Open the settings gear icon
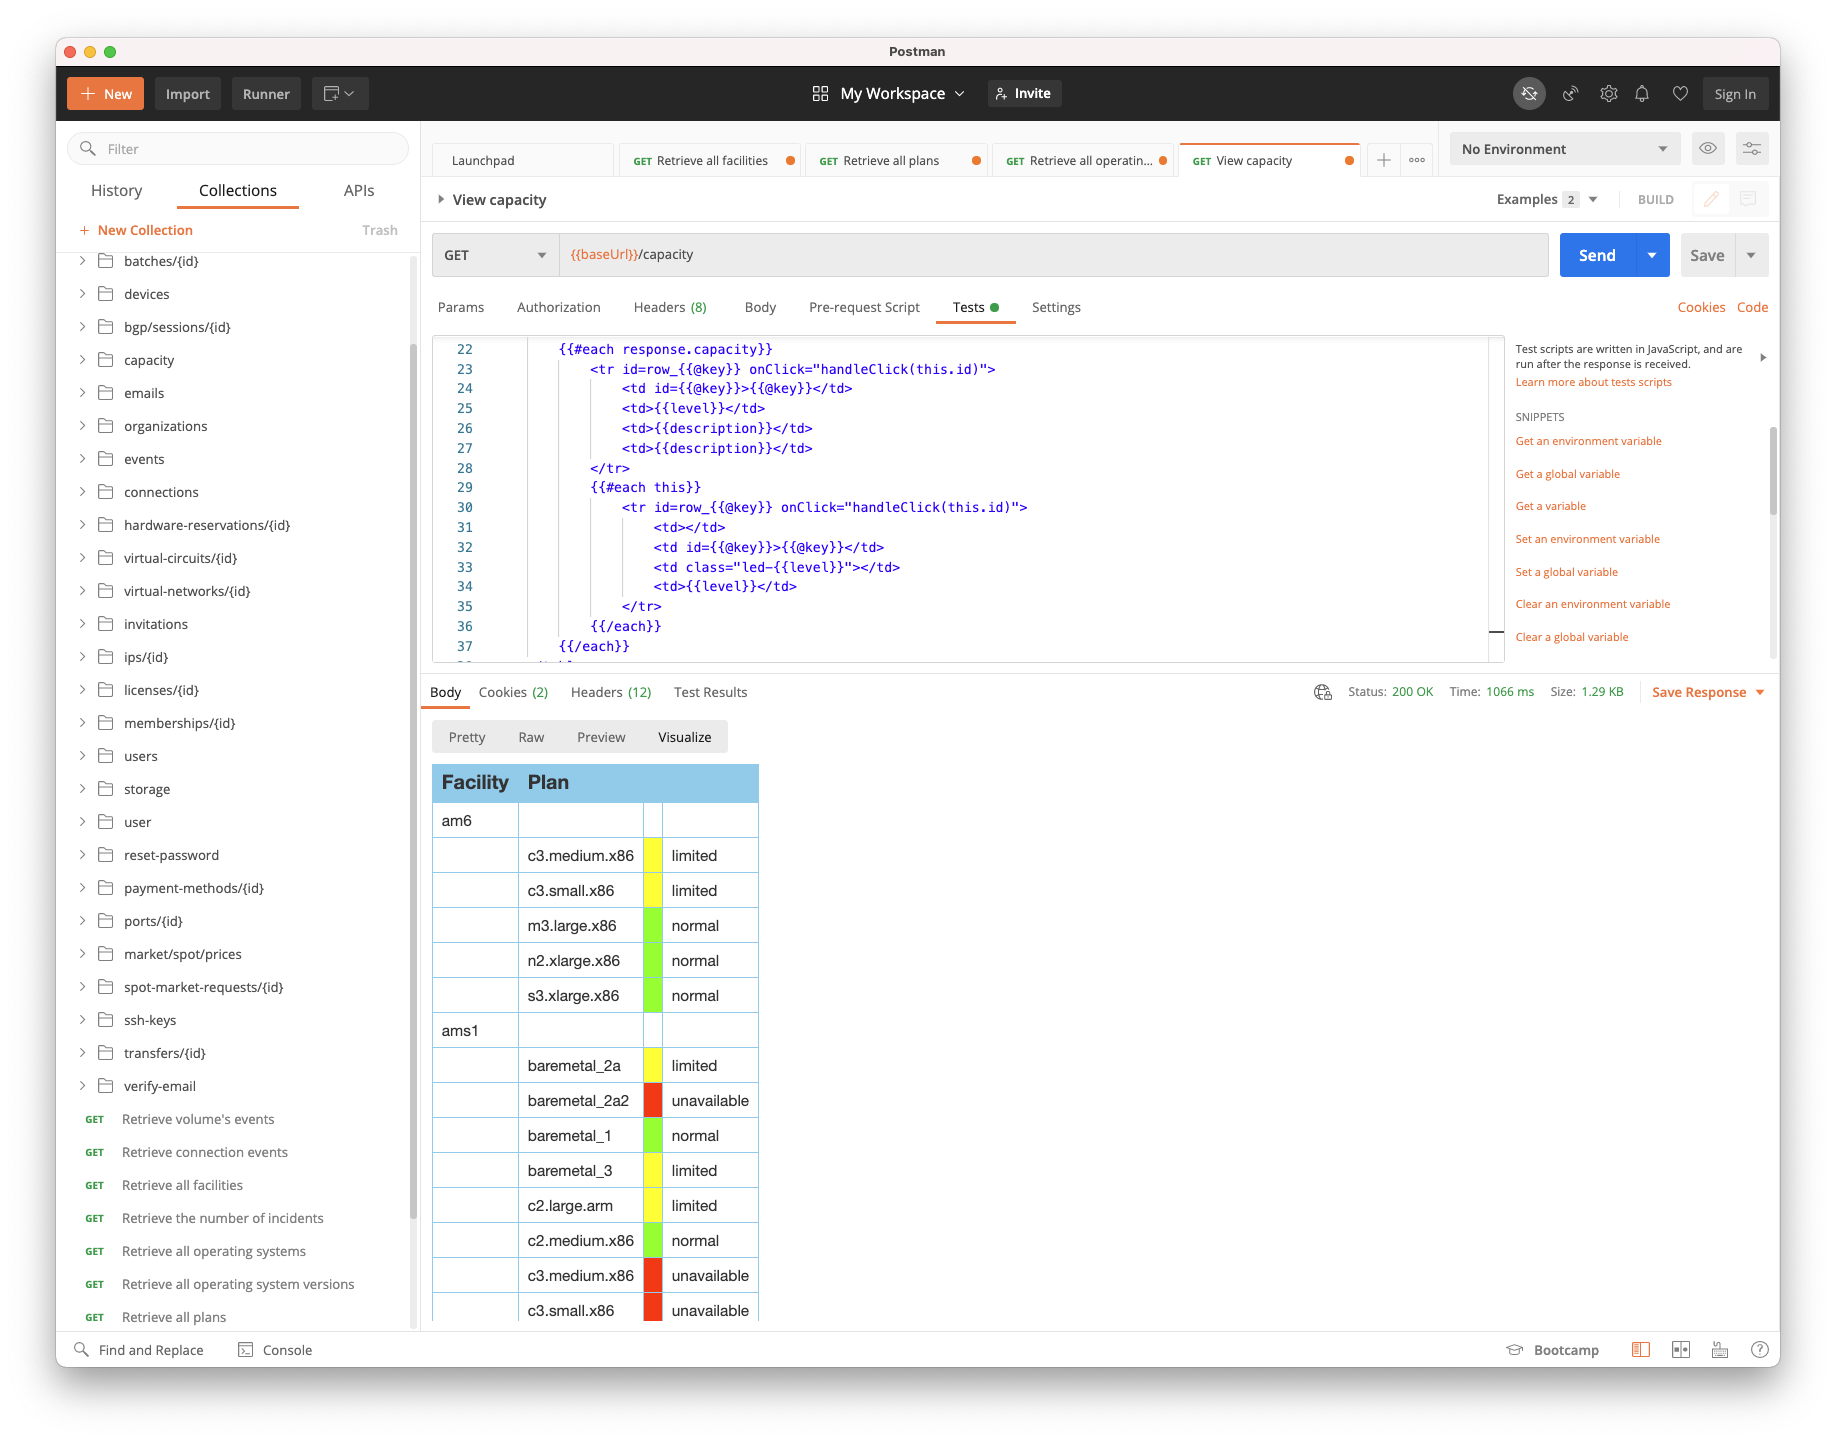1836x1441 pixels. (x=1608, y=94)
